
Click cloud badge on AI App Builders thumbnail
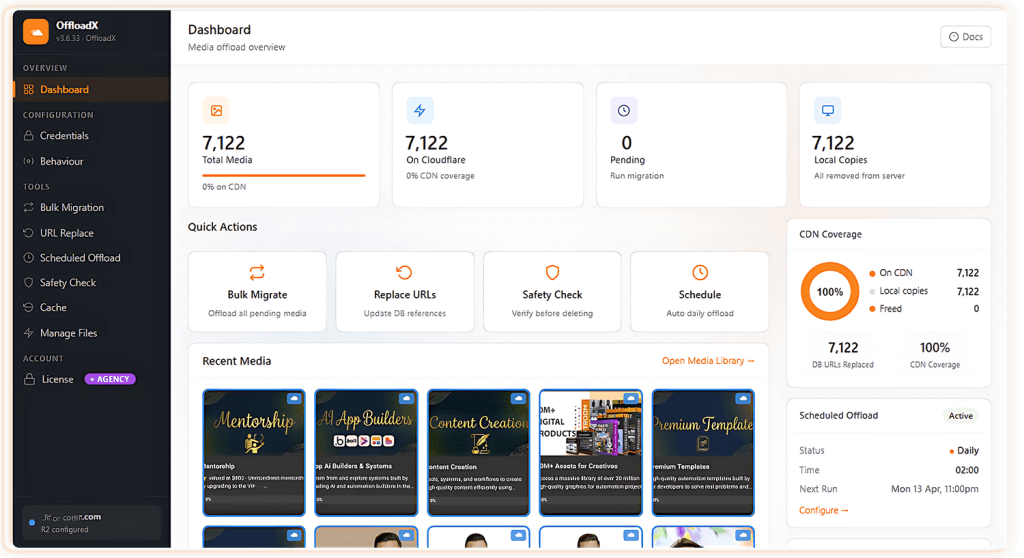(406, 398)
